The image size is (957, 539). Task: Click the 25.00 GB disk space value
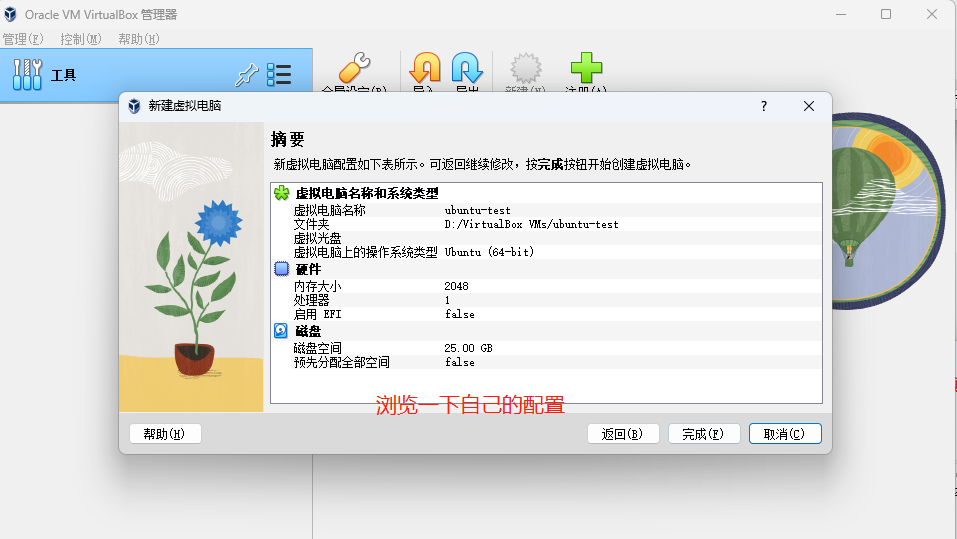[468, 348]
